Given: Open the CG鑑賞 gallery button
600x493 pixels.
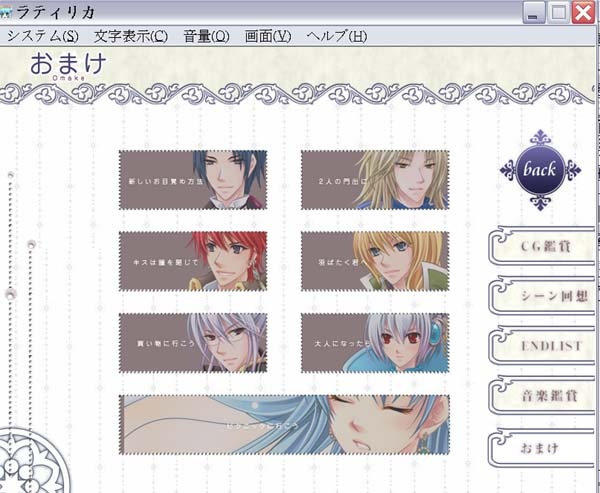Looking at the screenshot, I should [542, 246].
